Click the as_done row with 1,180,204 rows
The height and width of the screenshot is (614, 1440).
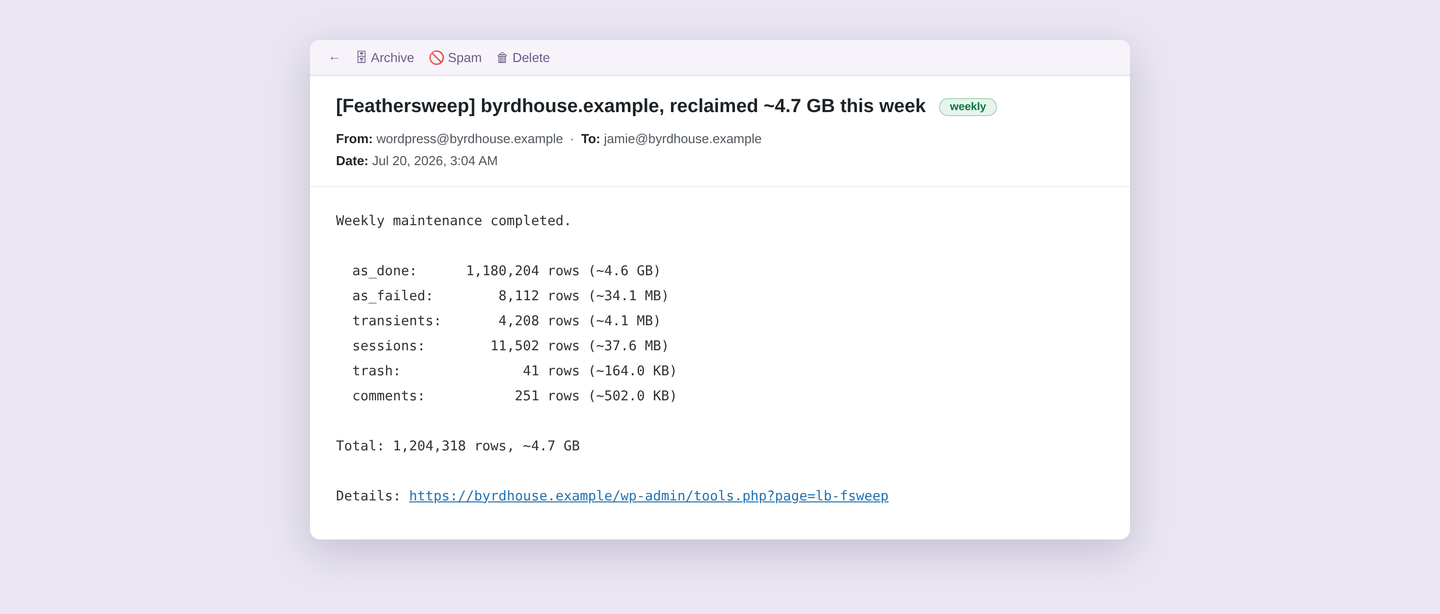click(x=506, y=271)
